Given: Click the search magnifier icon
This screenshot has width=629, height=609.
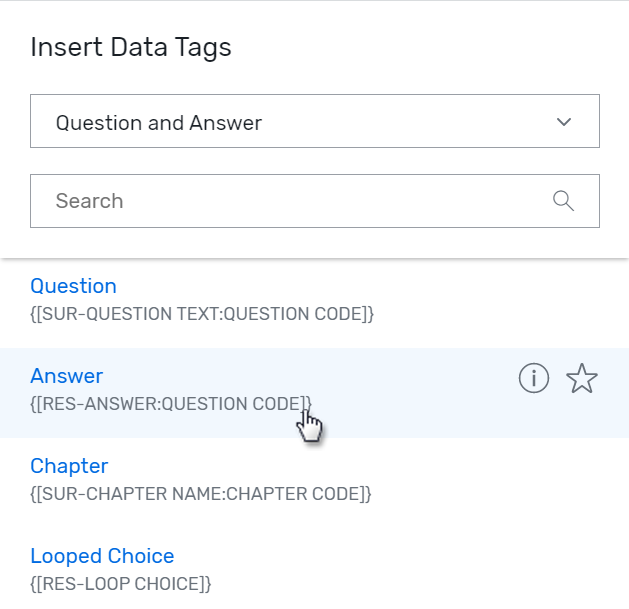Looking at the screenshot, I should (563, 201).
